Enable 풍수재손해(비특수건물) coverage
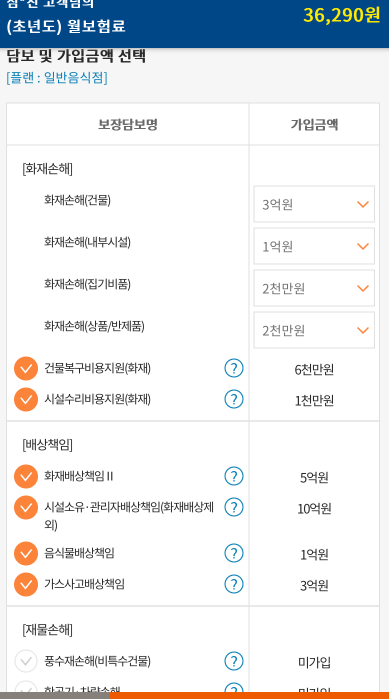This screenshot has width=389, height=699. pyautogui.click(x=26, y=662)
